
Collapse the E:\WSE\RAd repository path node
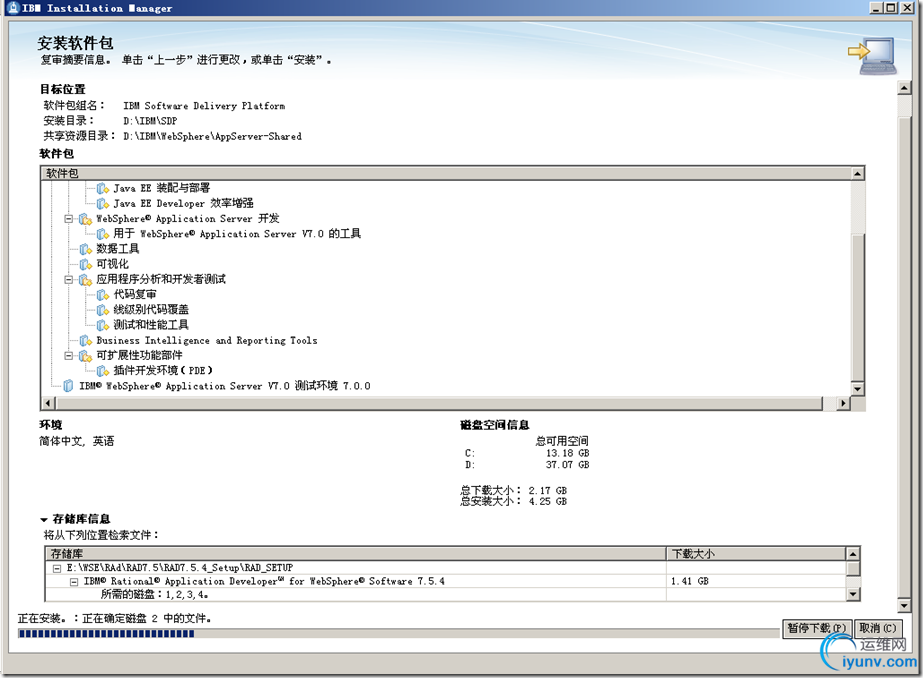point(57,569)
